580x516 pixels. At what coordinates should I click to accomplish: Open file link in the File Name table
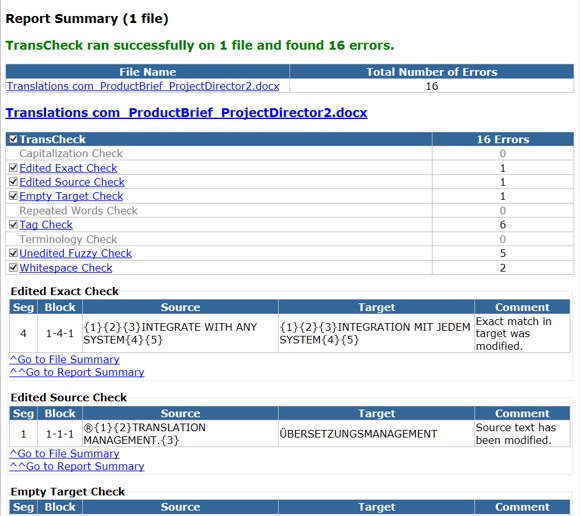pos(143,86)
